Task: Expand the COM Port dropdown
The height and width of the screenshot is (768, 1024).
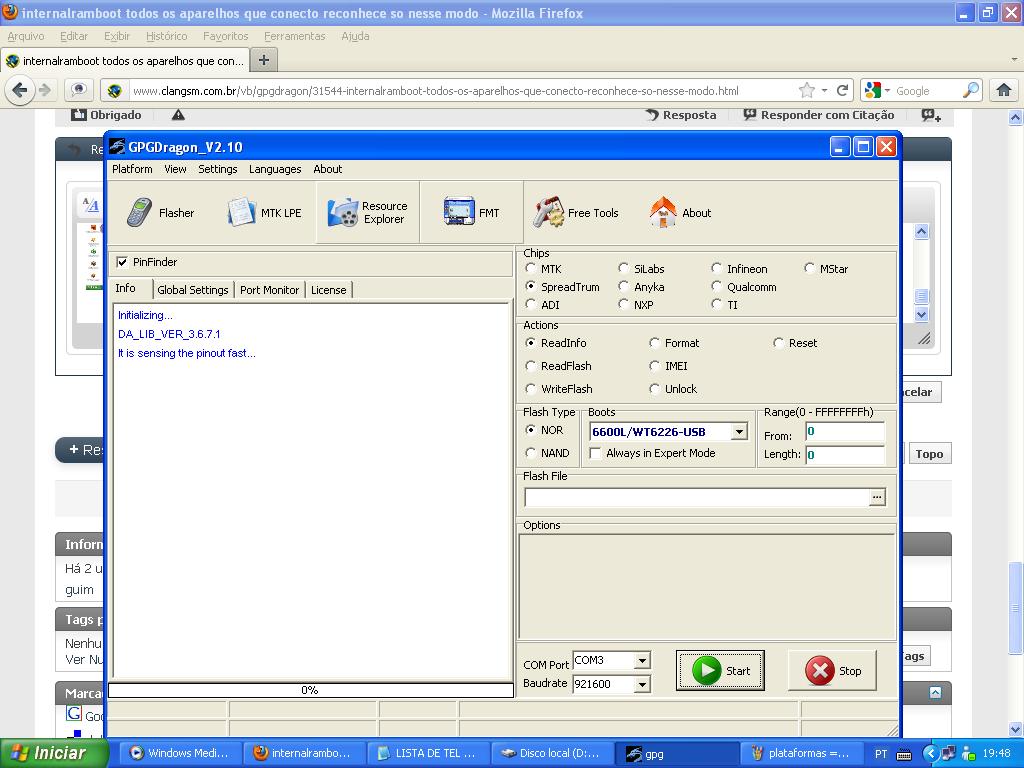Action: pos(642,660)
